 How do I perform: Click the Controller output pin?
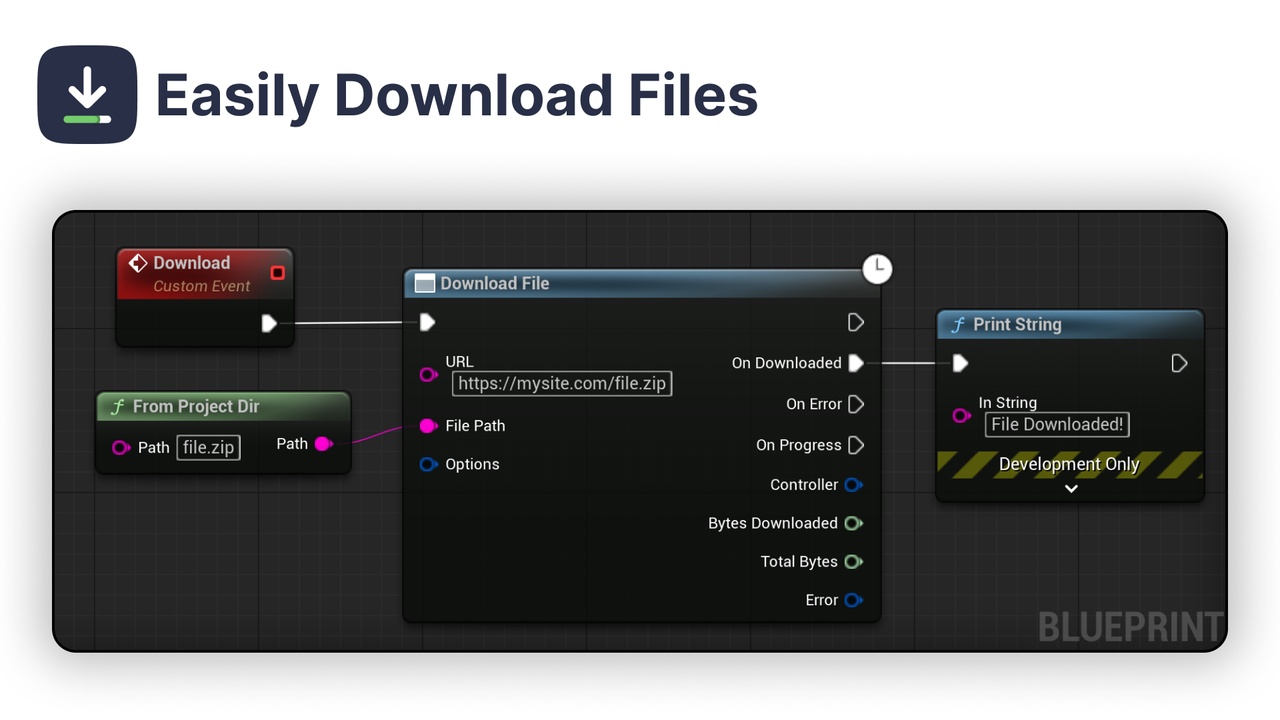(854, 485)
